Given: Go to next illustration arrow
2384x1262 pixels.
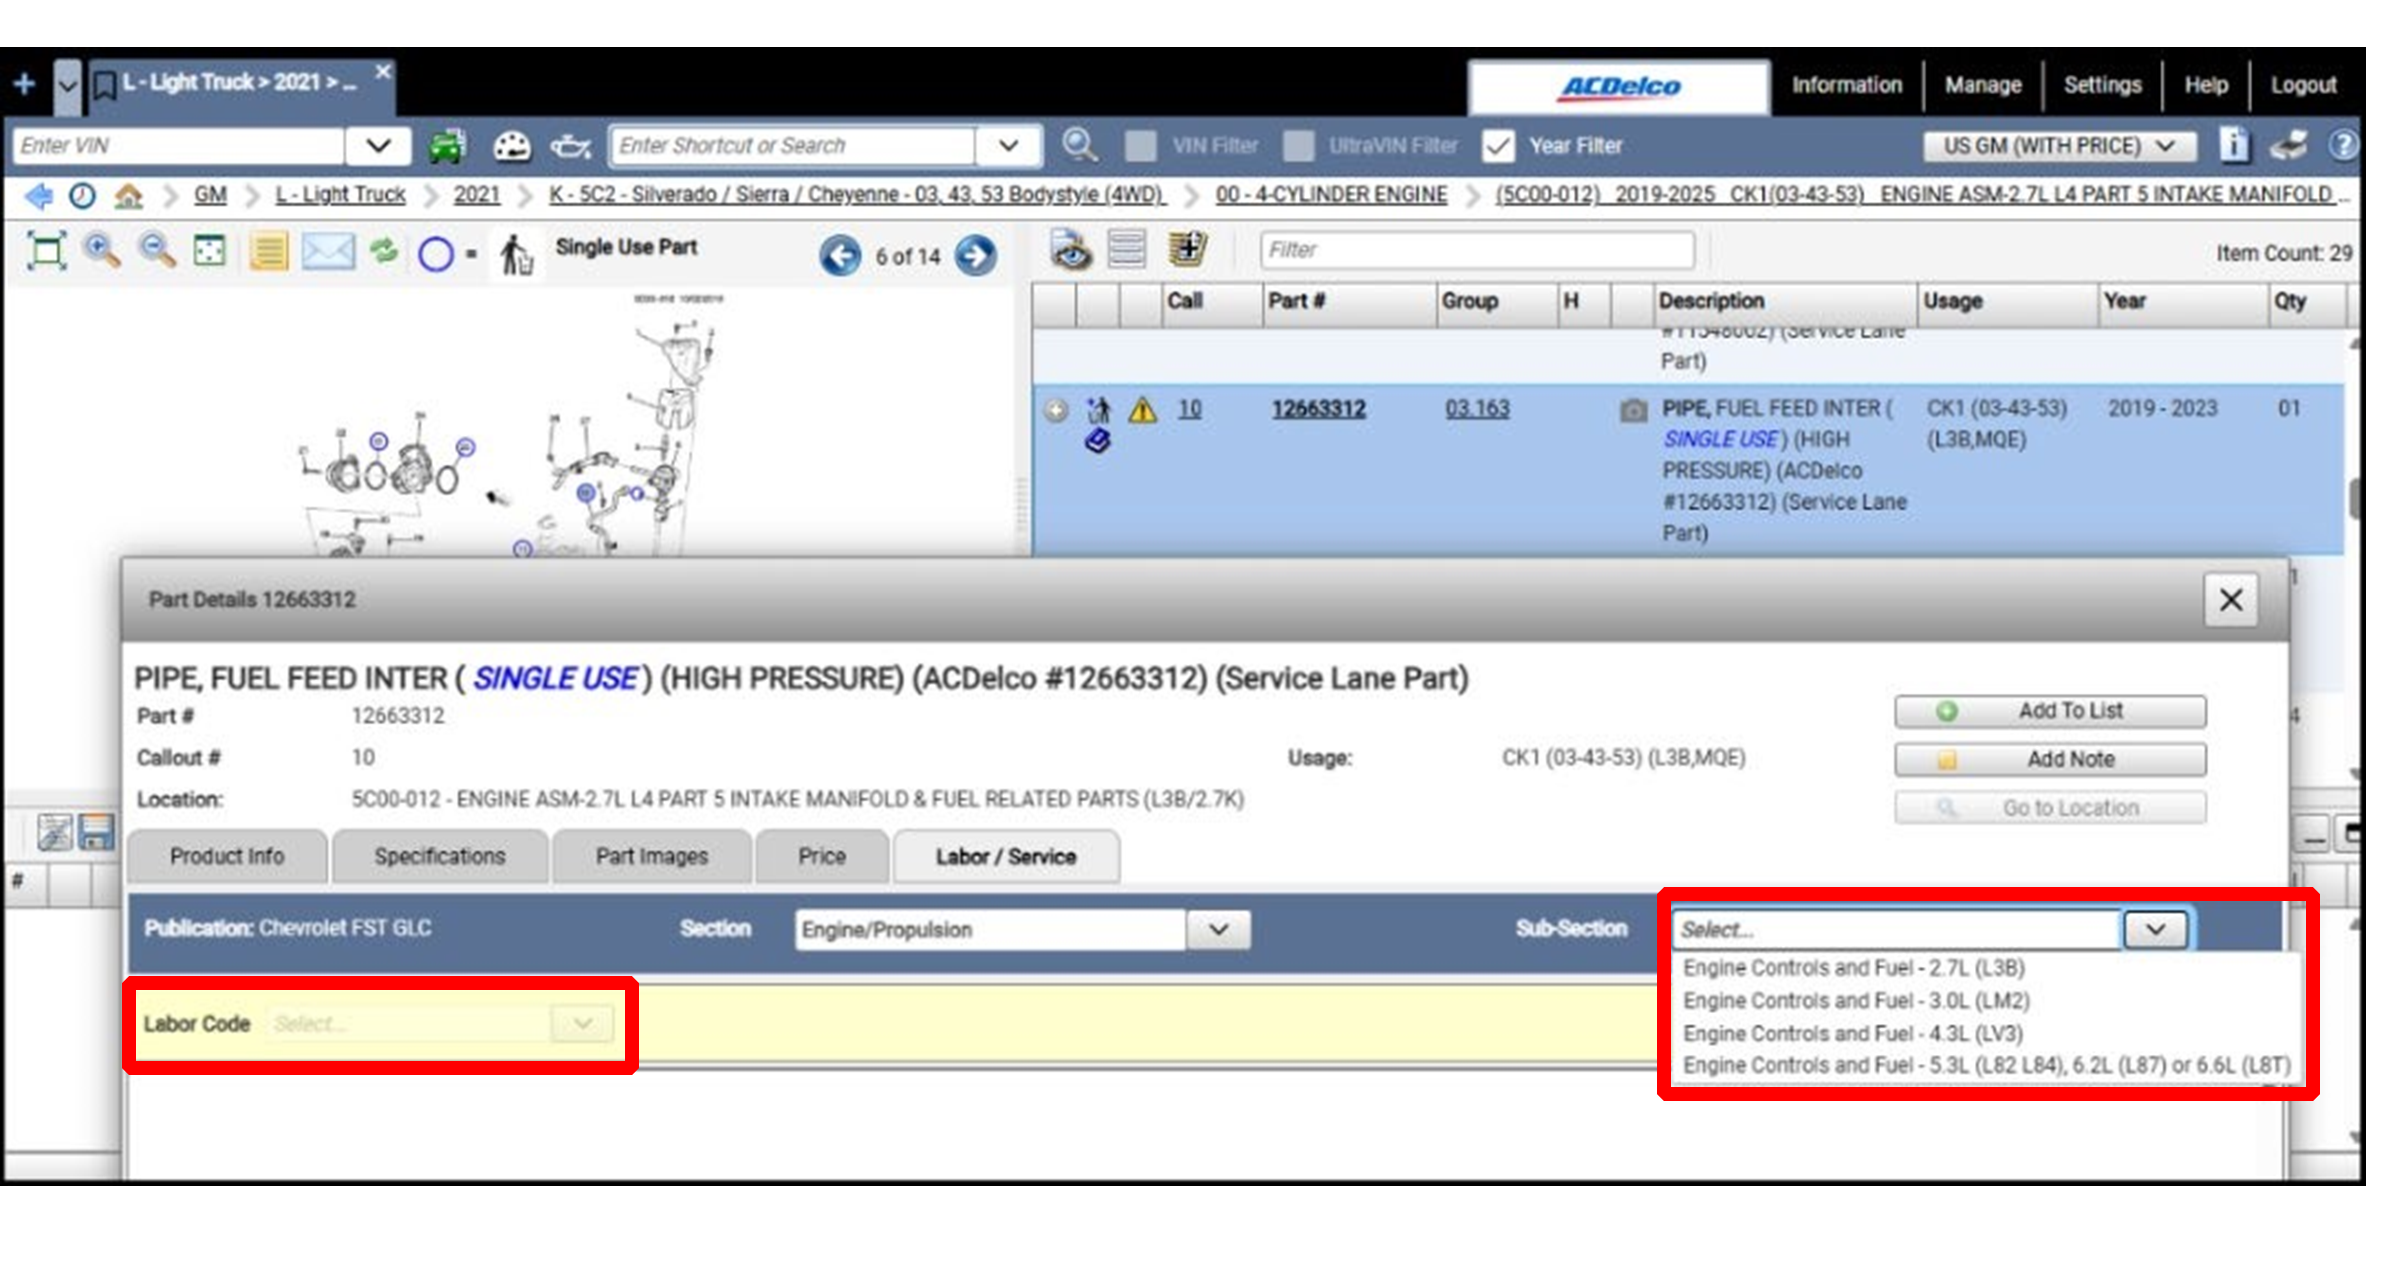Looking at the screenshot, I should 975,256.
